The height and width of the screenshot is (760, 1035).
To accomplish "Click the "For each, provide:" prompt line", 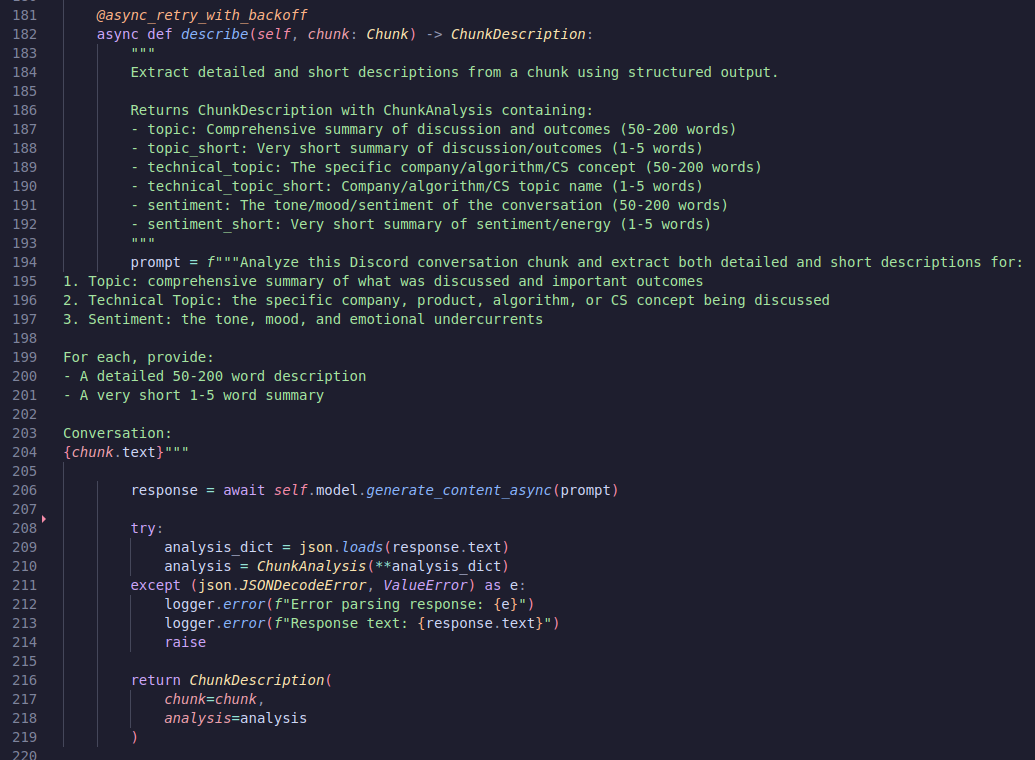I will 138,357.
